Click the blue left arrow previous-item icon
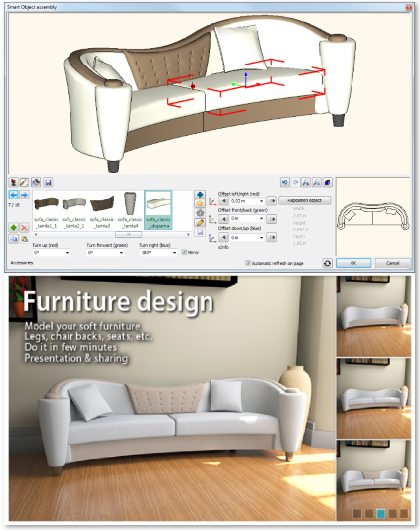 click(x=14, y=195)
